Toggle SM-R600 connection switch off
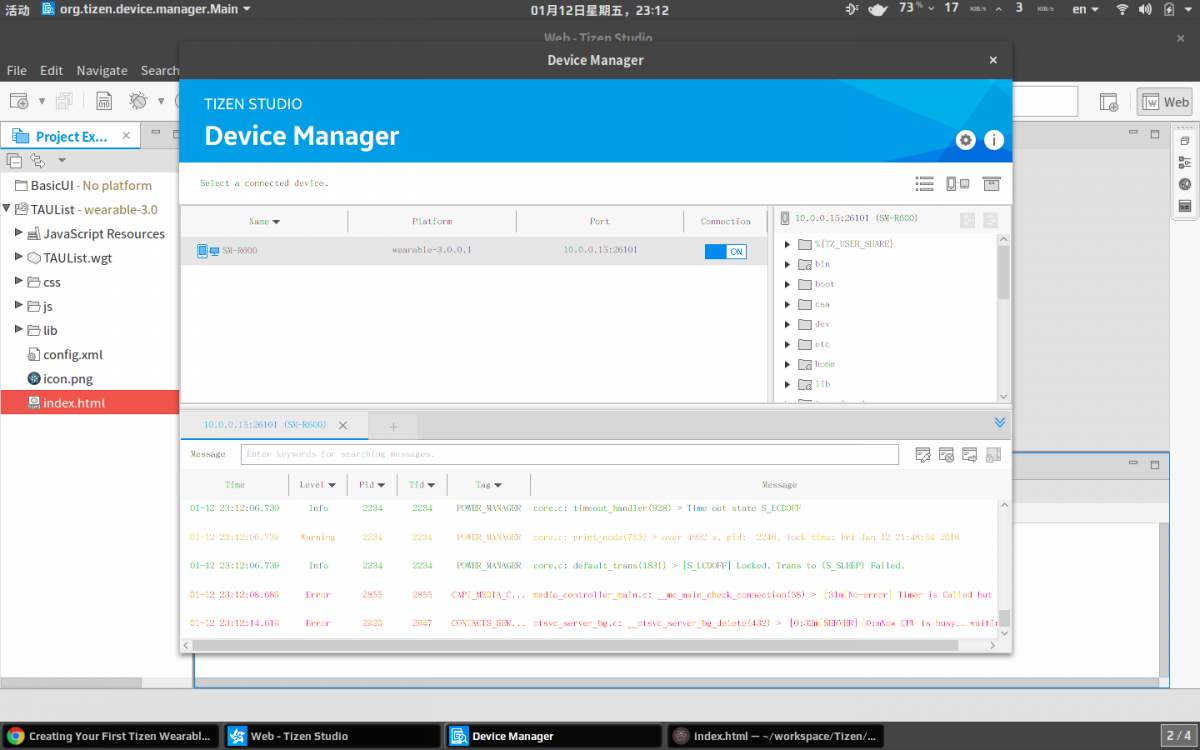Viewport: 1200px width, 750px height. pyautogui.click(x=725, y=251)
